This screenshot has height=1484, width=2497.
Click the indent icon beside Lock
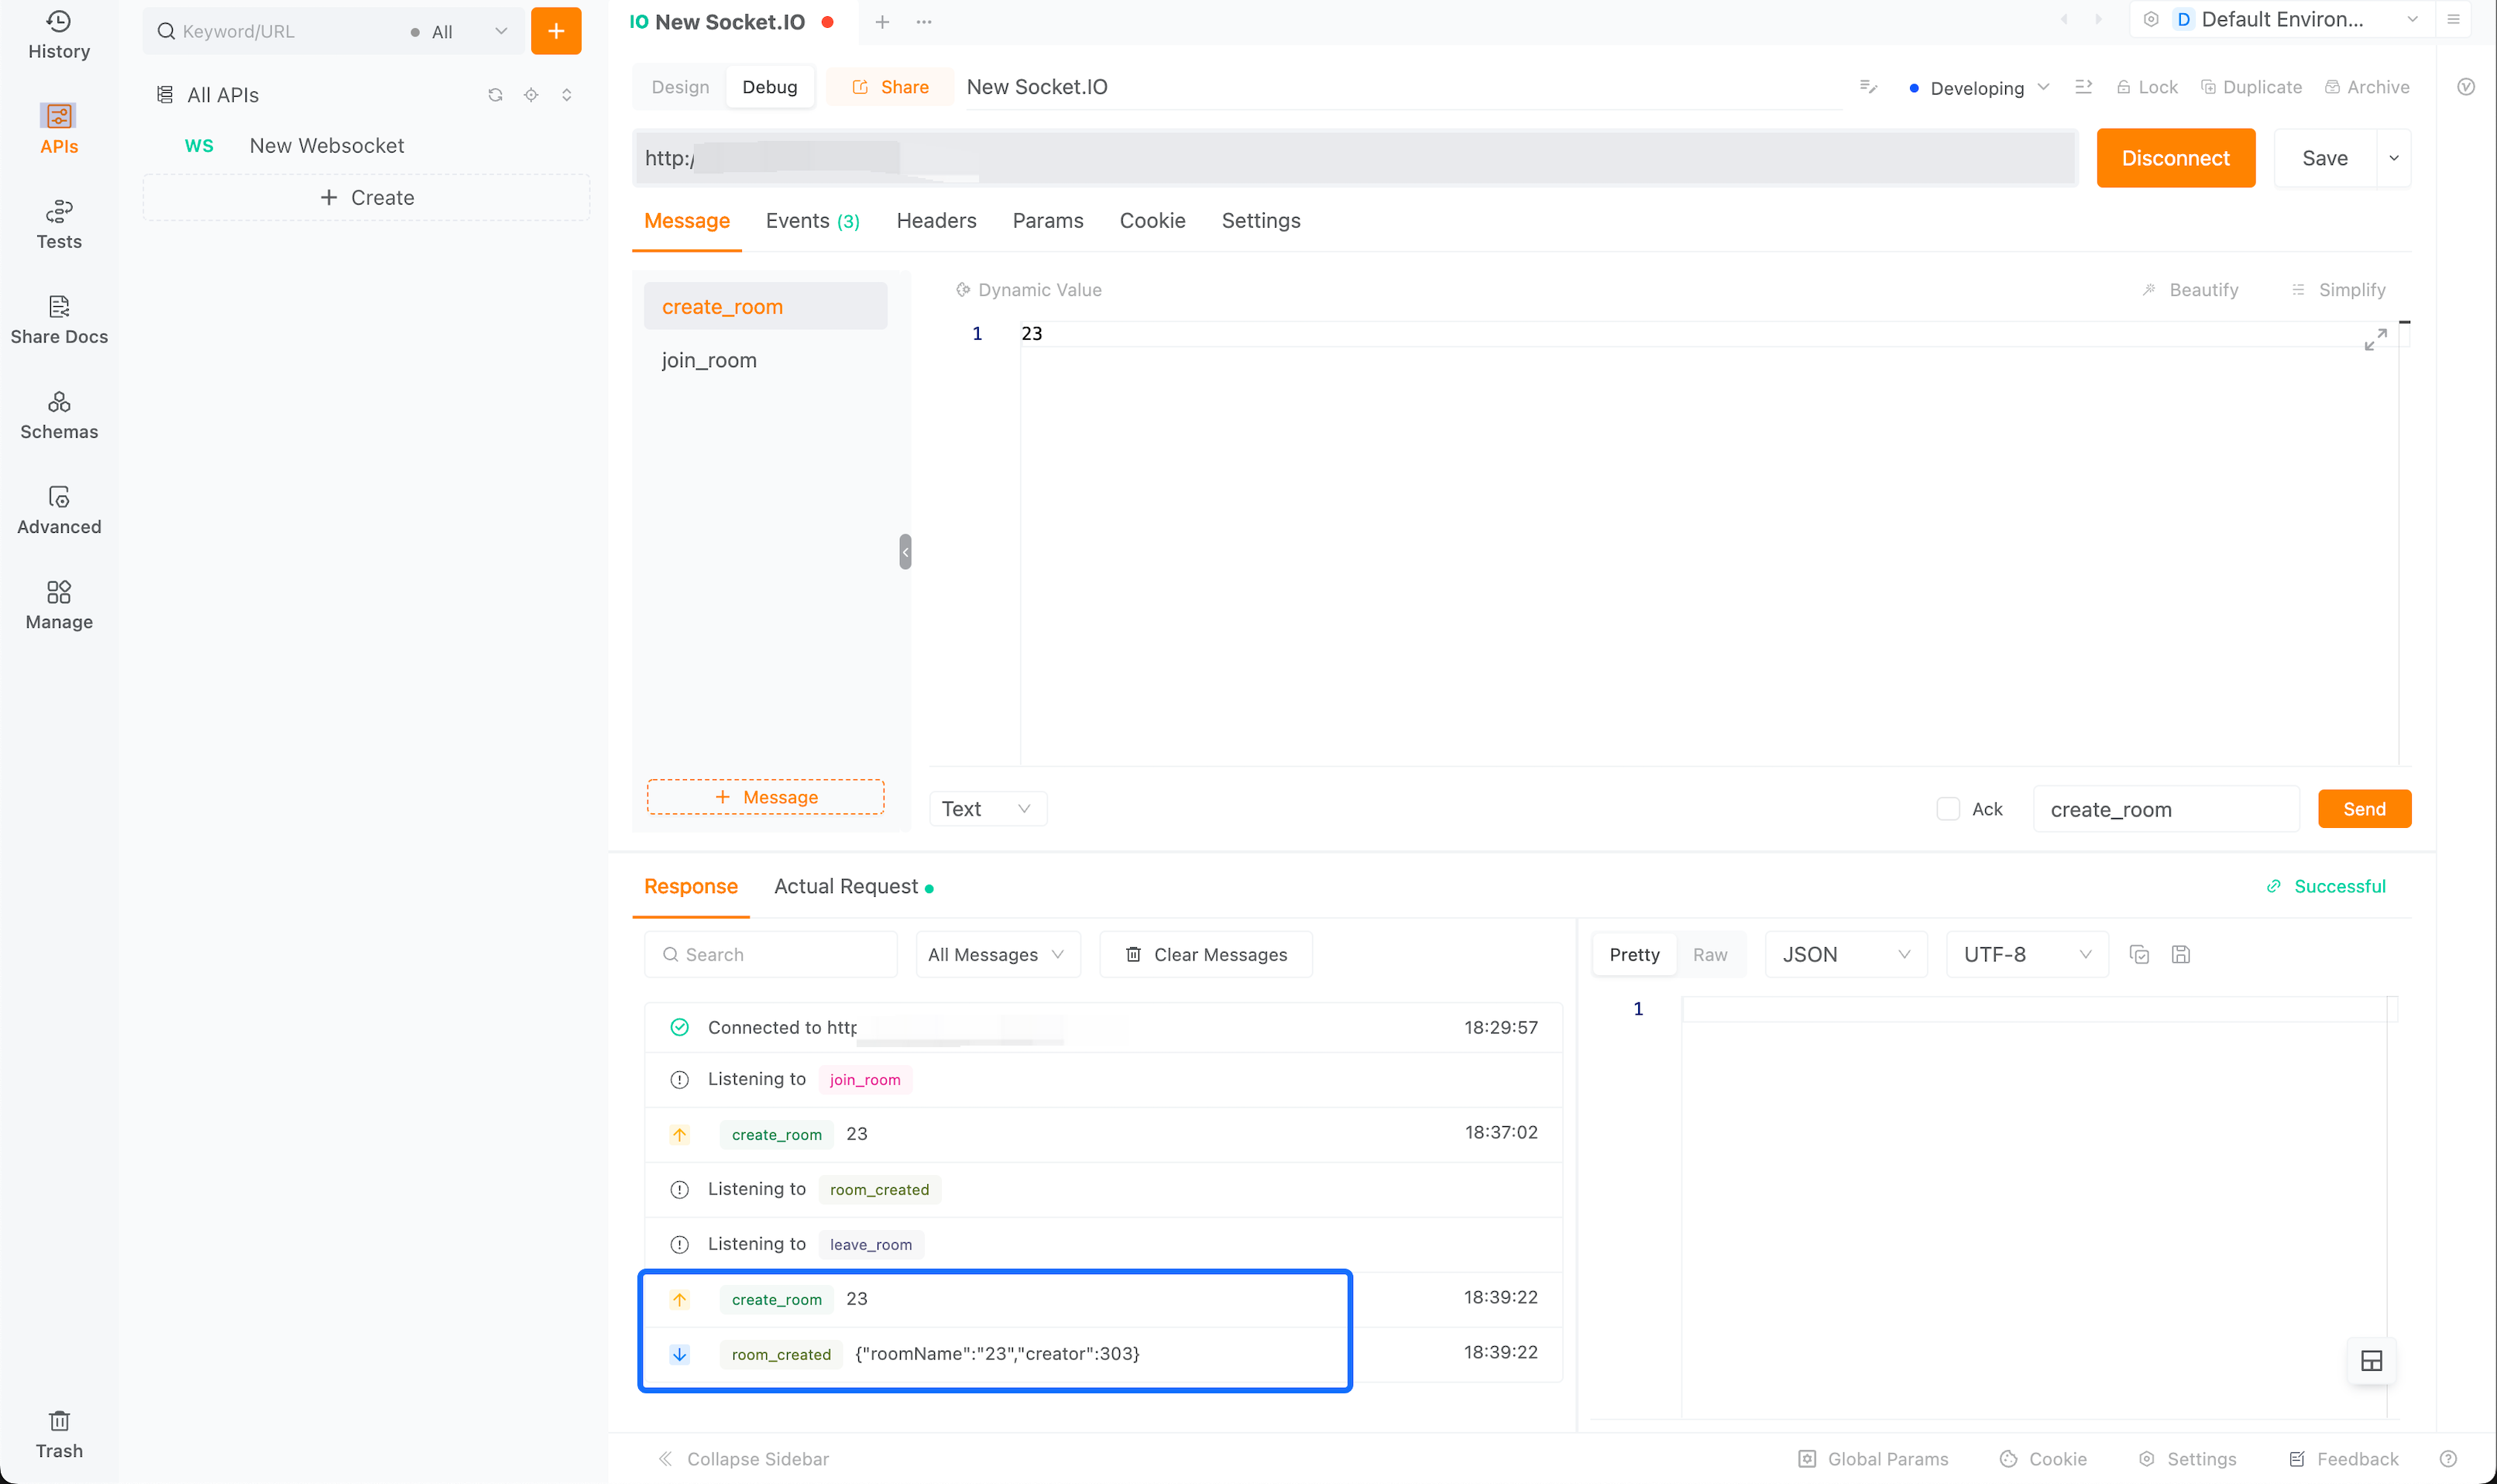tap(2084, 87)
